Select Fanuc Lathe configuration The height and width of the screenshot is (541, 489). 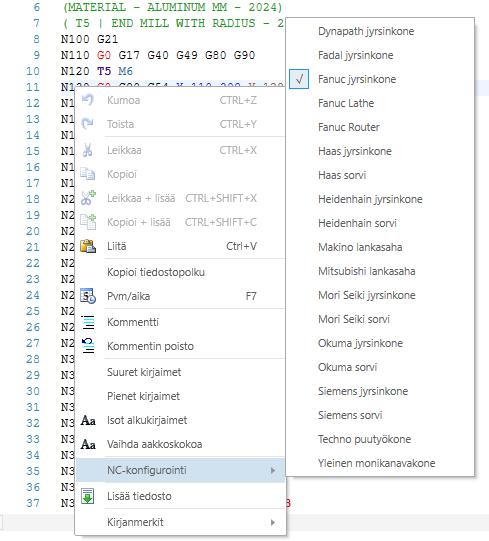coord(380,103)
